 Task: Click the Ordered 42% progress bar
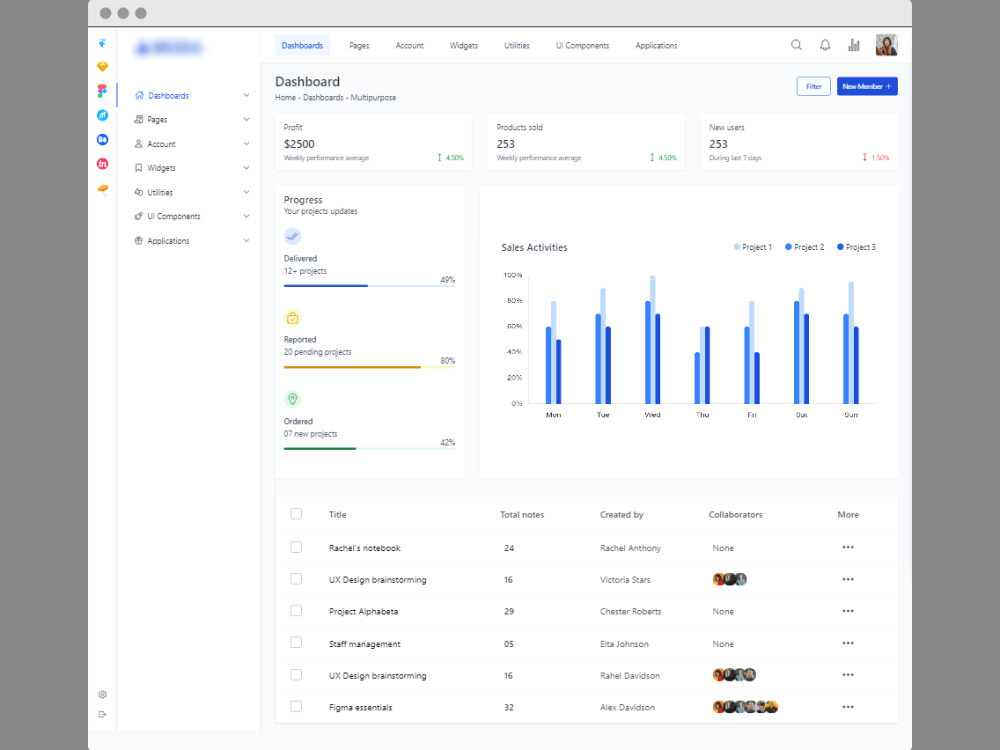pyautogui.click(x=369, y=449)
